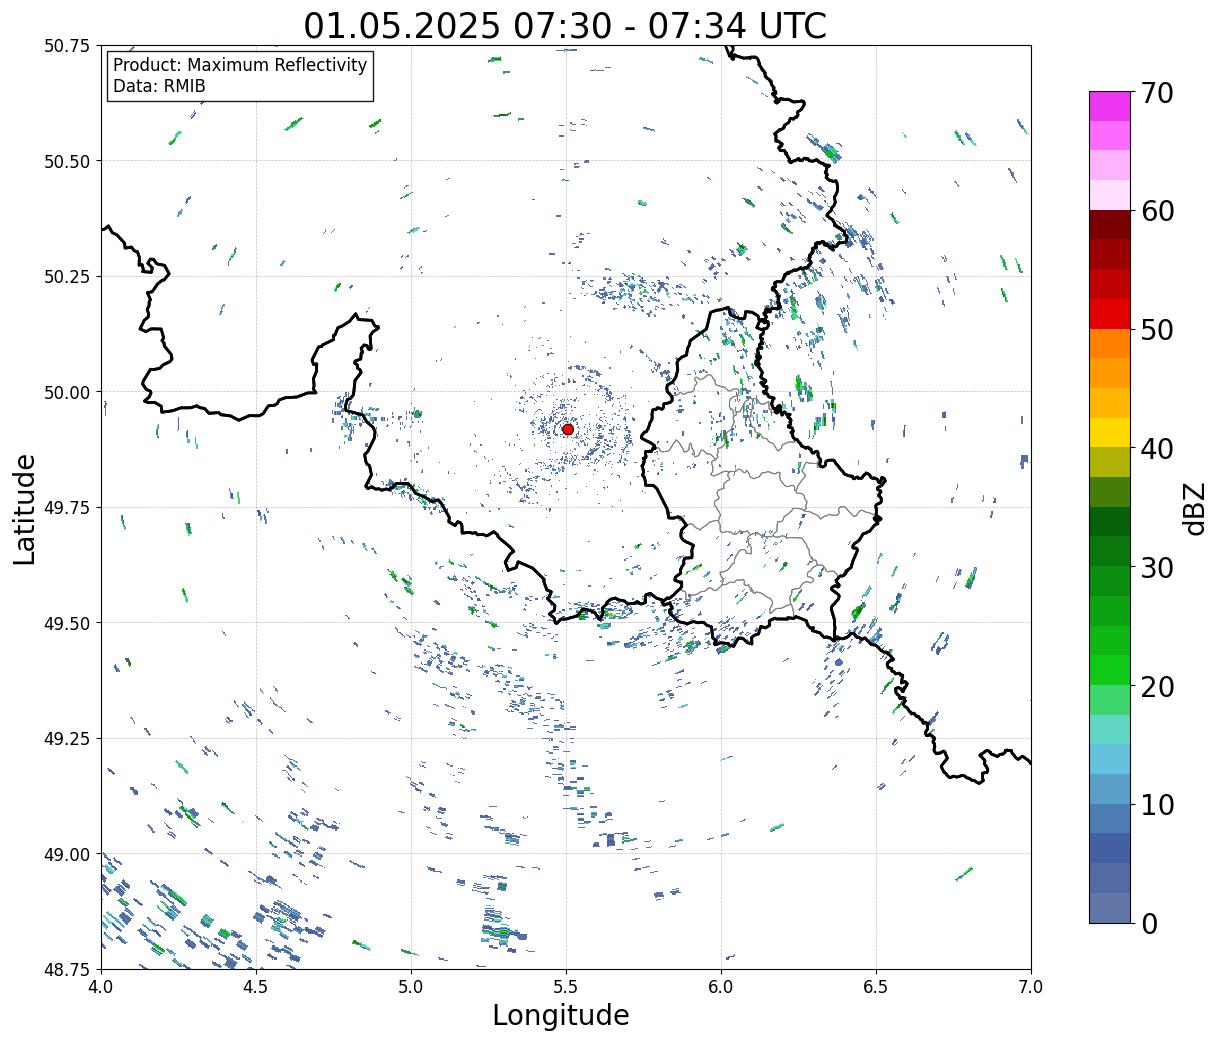Click the latitude tick label 49.00

(67, 854)
